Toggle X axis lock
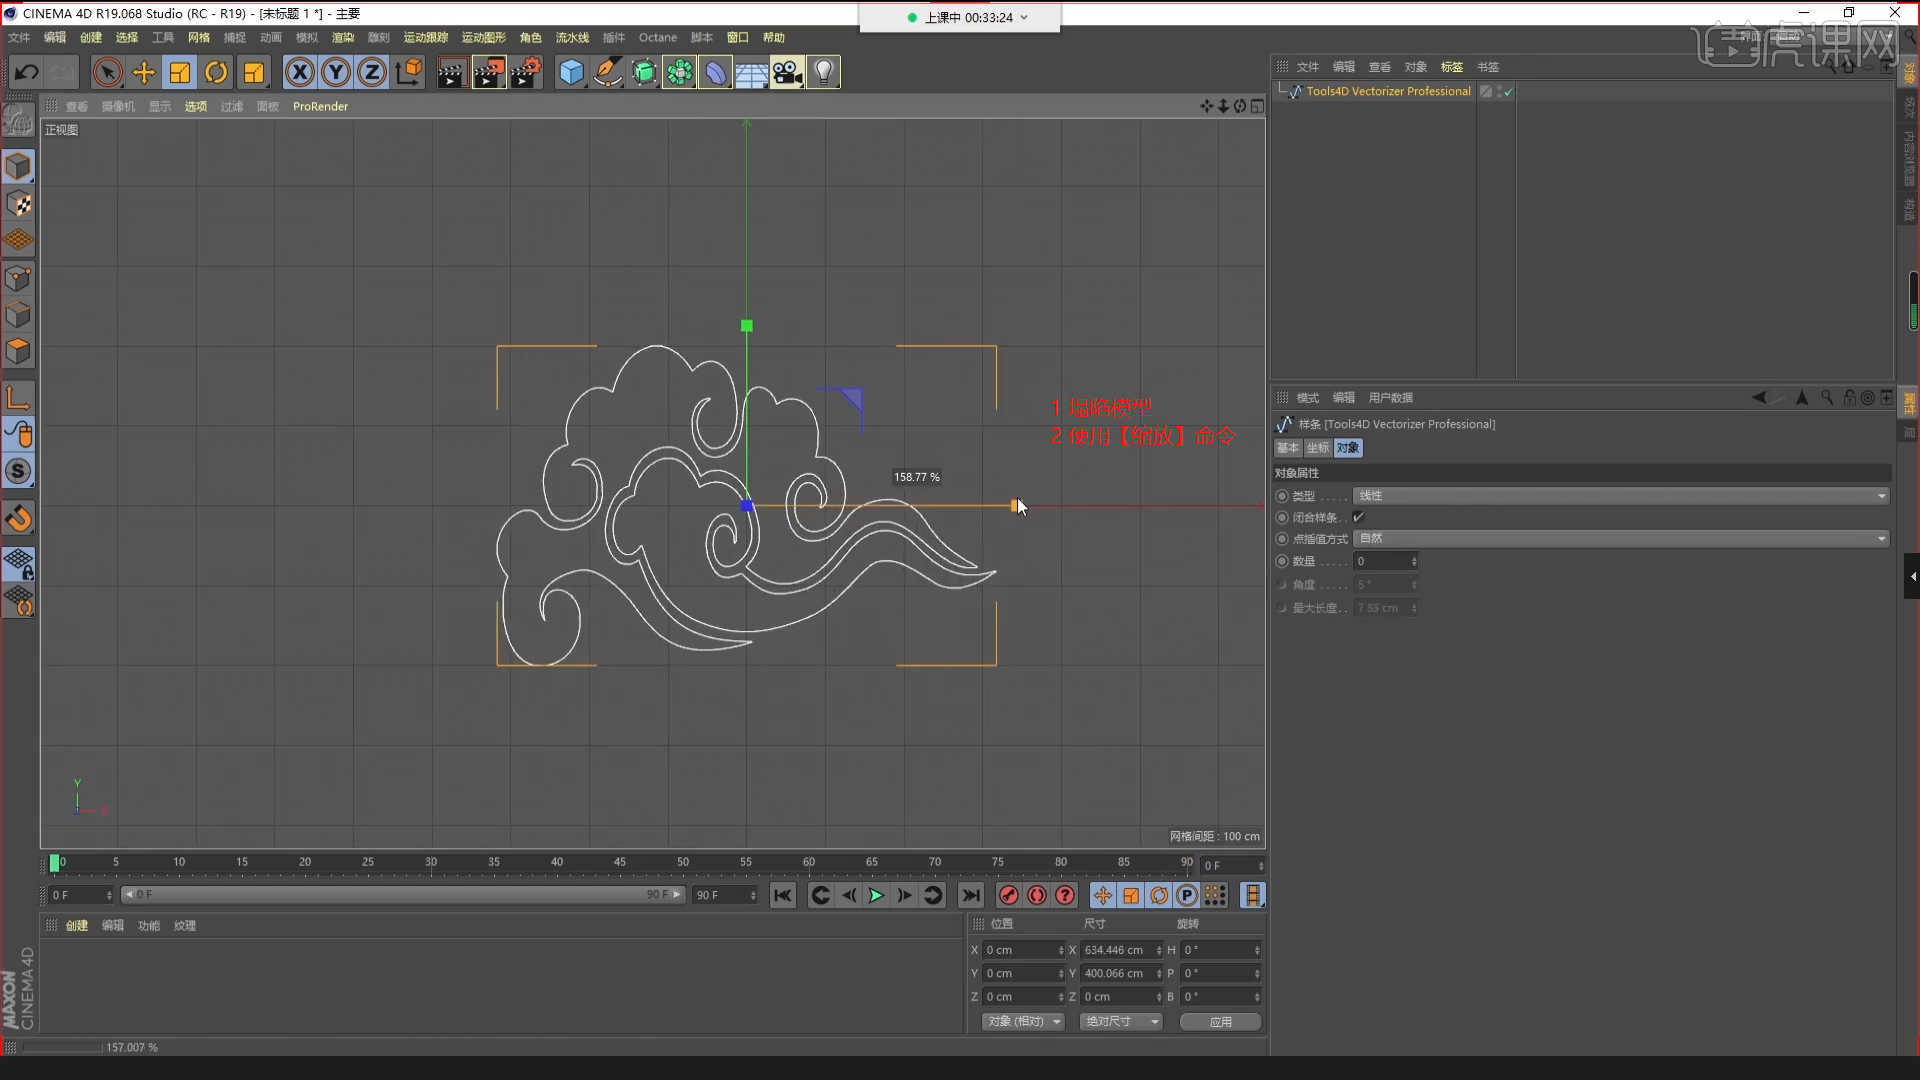The height and width of the screenshot is (1080, 1920). pyautogui.click(x=300, y=72)
